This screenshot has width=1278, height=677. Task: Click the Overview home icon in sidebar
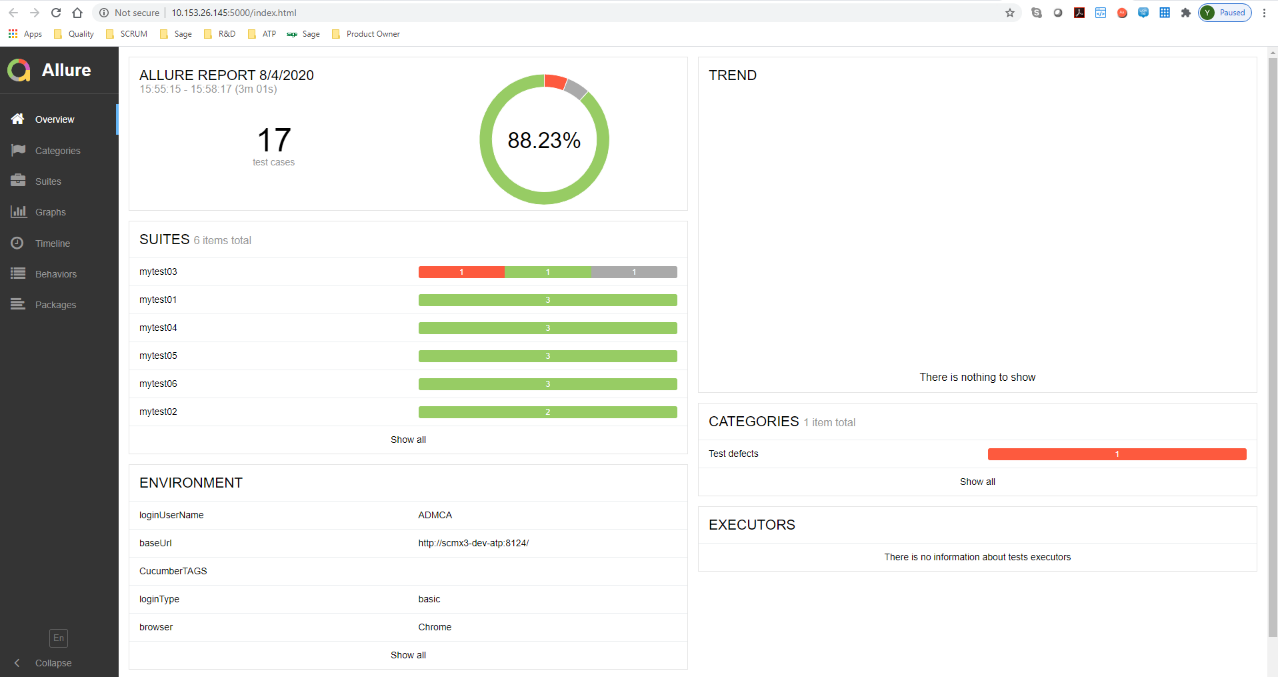click(x=17, y=119)
